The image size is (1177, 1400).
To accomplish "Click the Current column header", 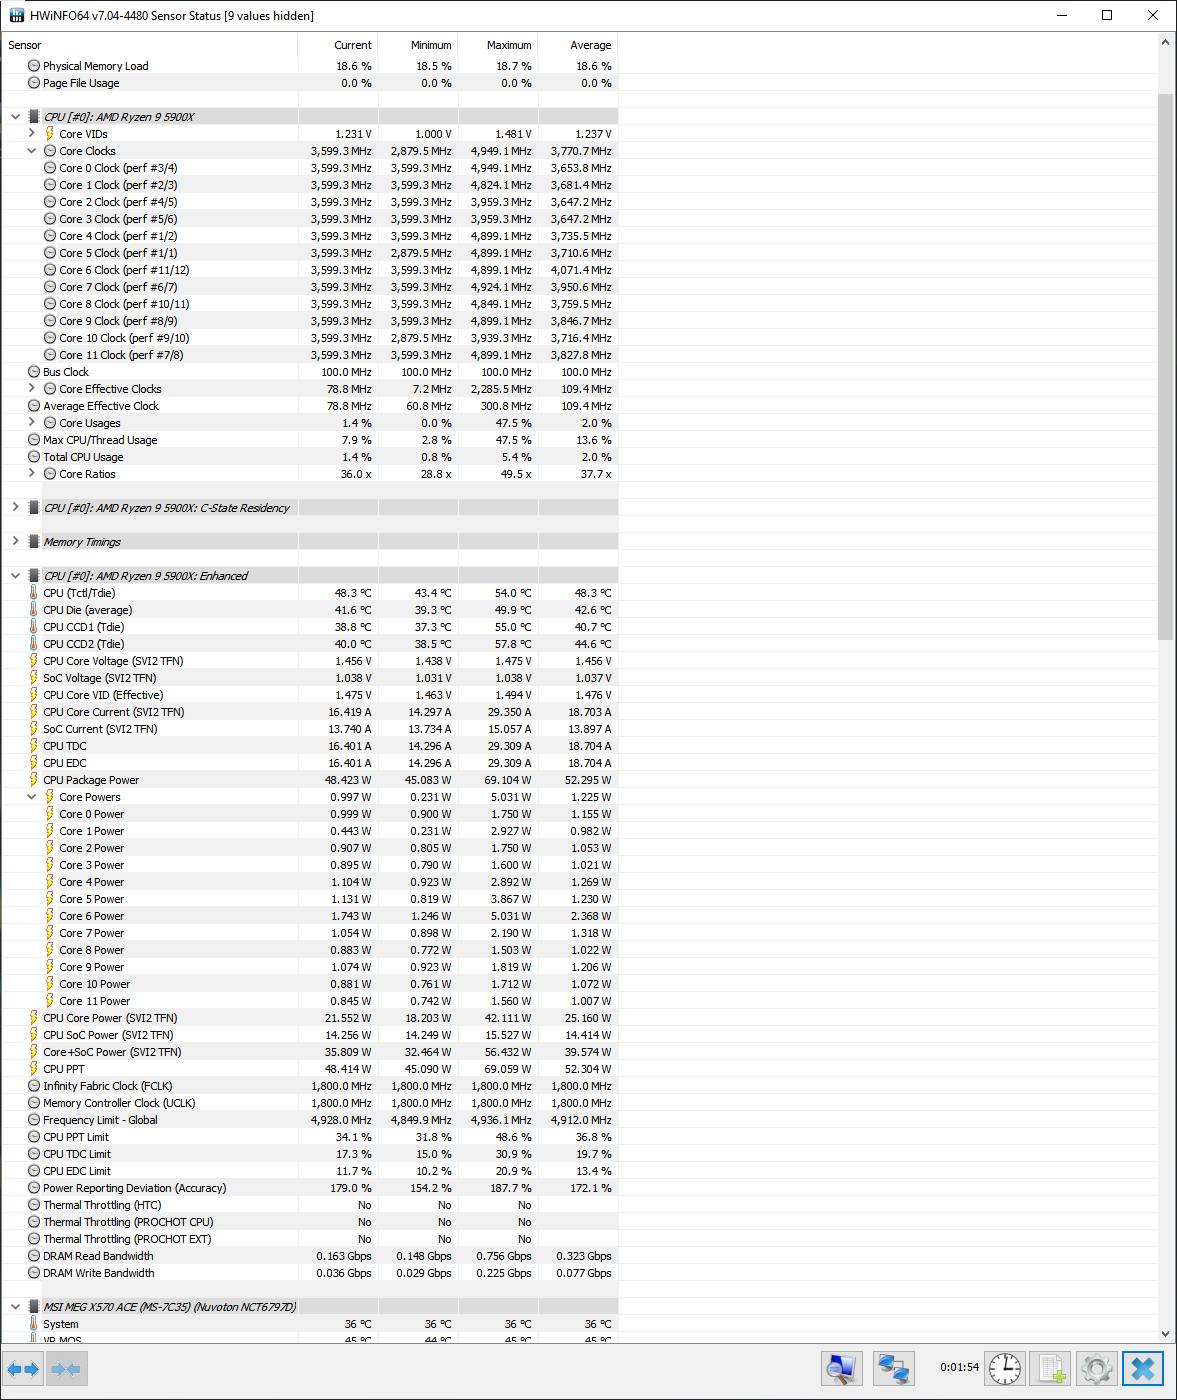I will [338, 45].
